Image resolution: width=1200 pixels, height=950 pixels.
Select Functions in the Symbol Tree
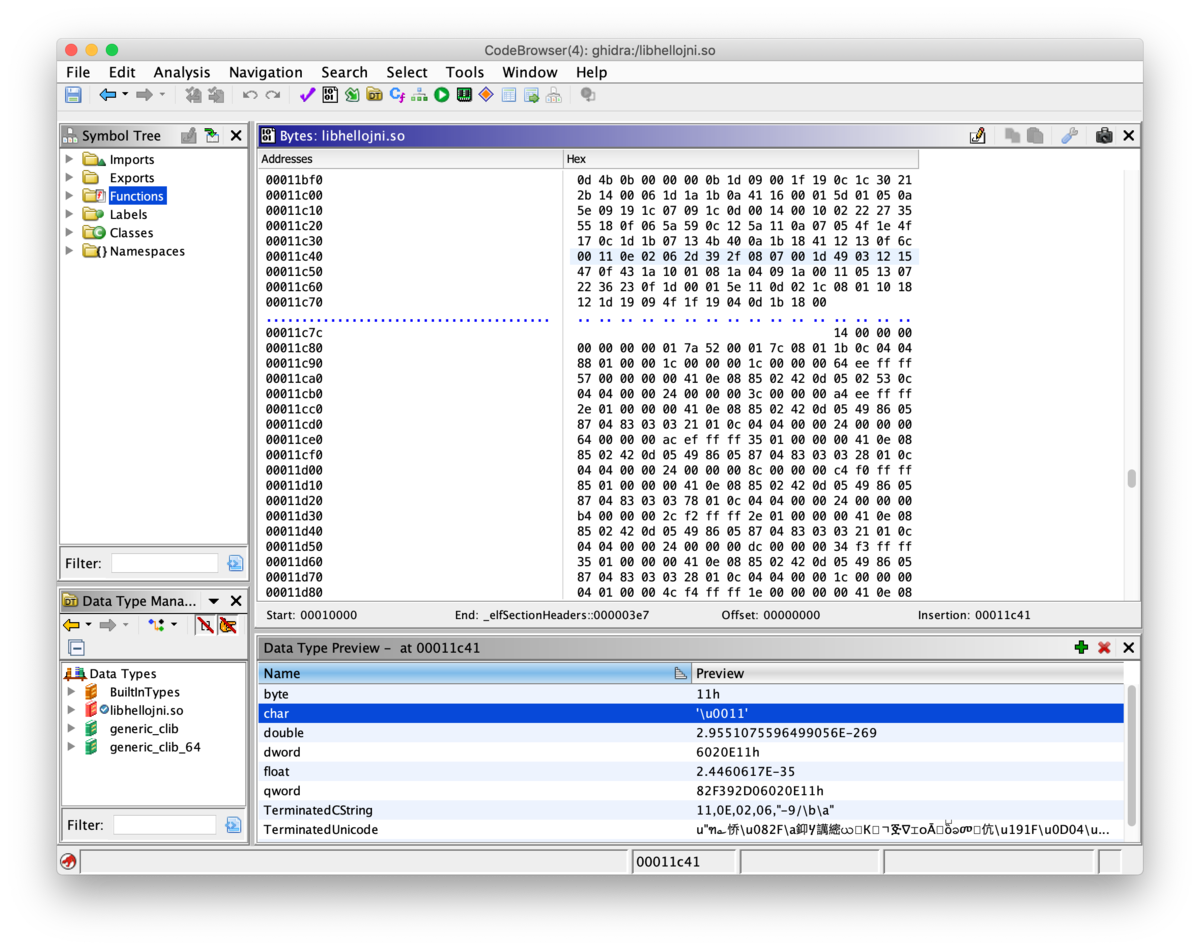(137, 196)
